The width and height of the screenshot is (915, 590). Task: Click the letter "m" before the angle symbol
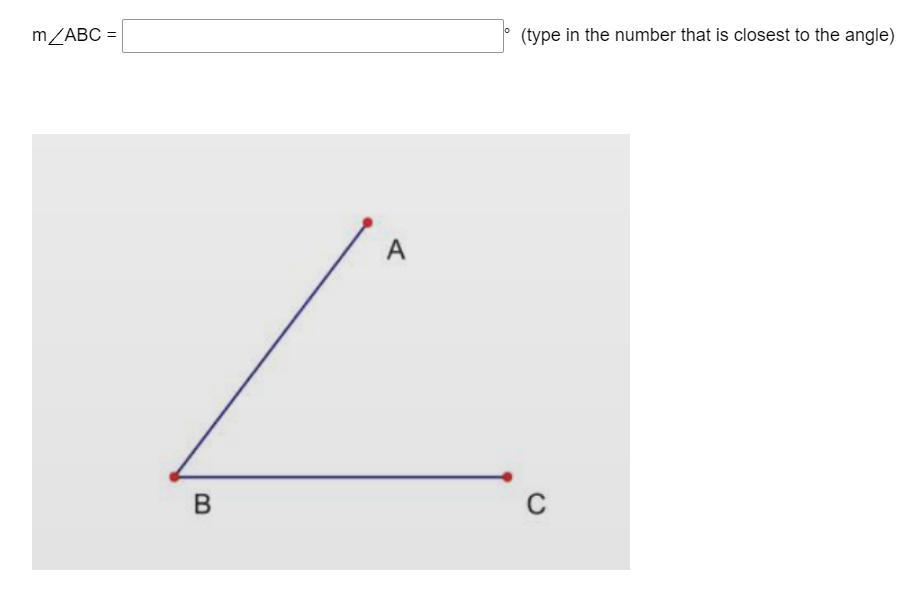pos(40,36)
